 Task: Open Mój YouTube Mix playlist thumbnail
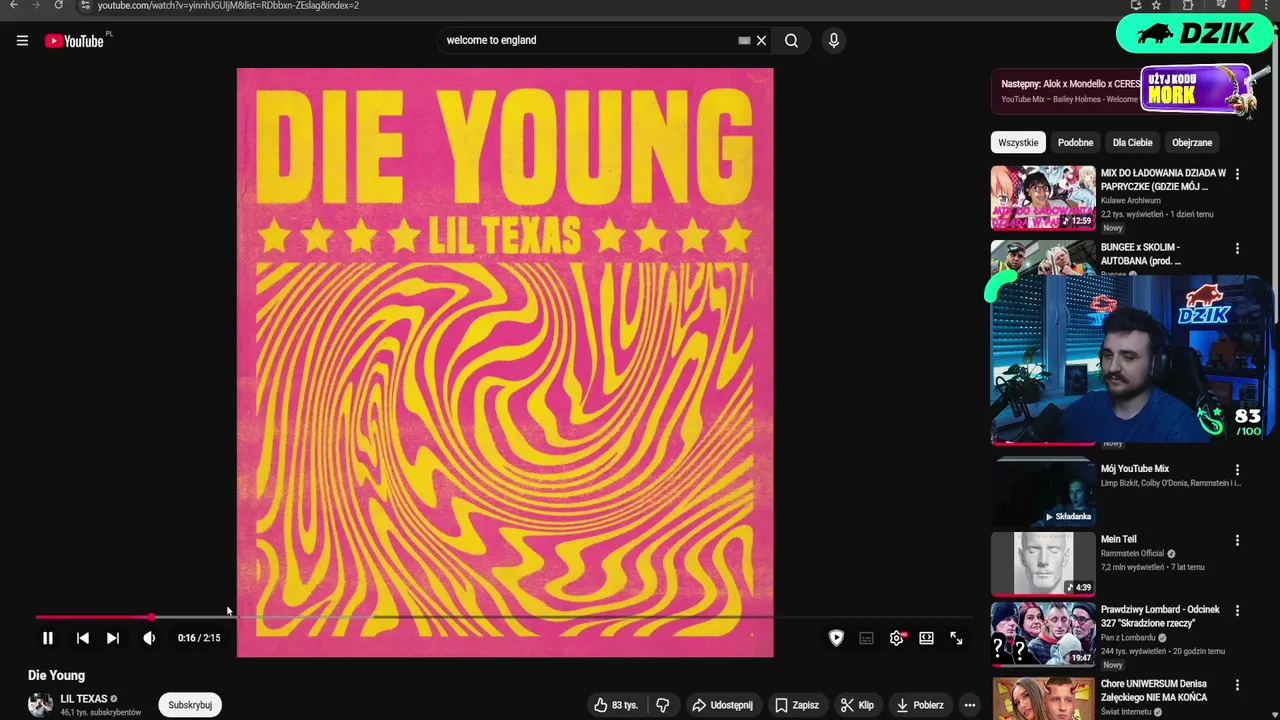pos(1043,493)
